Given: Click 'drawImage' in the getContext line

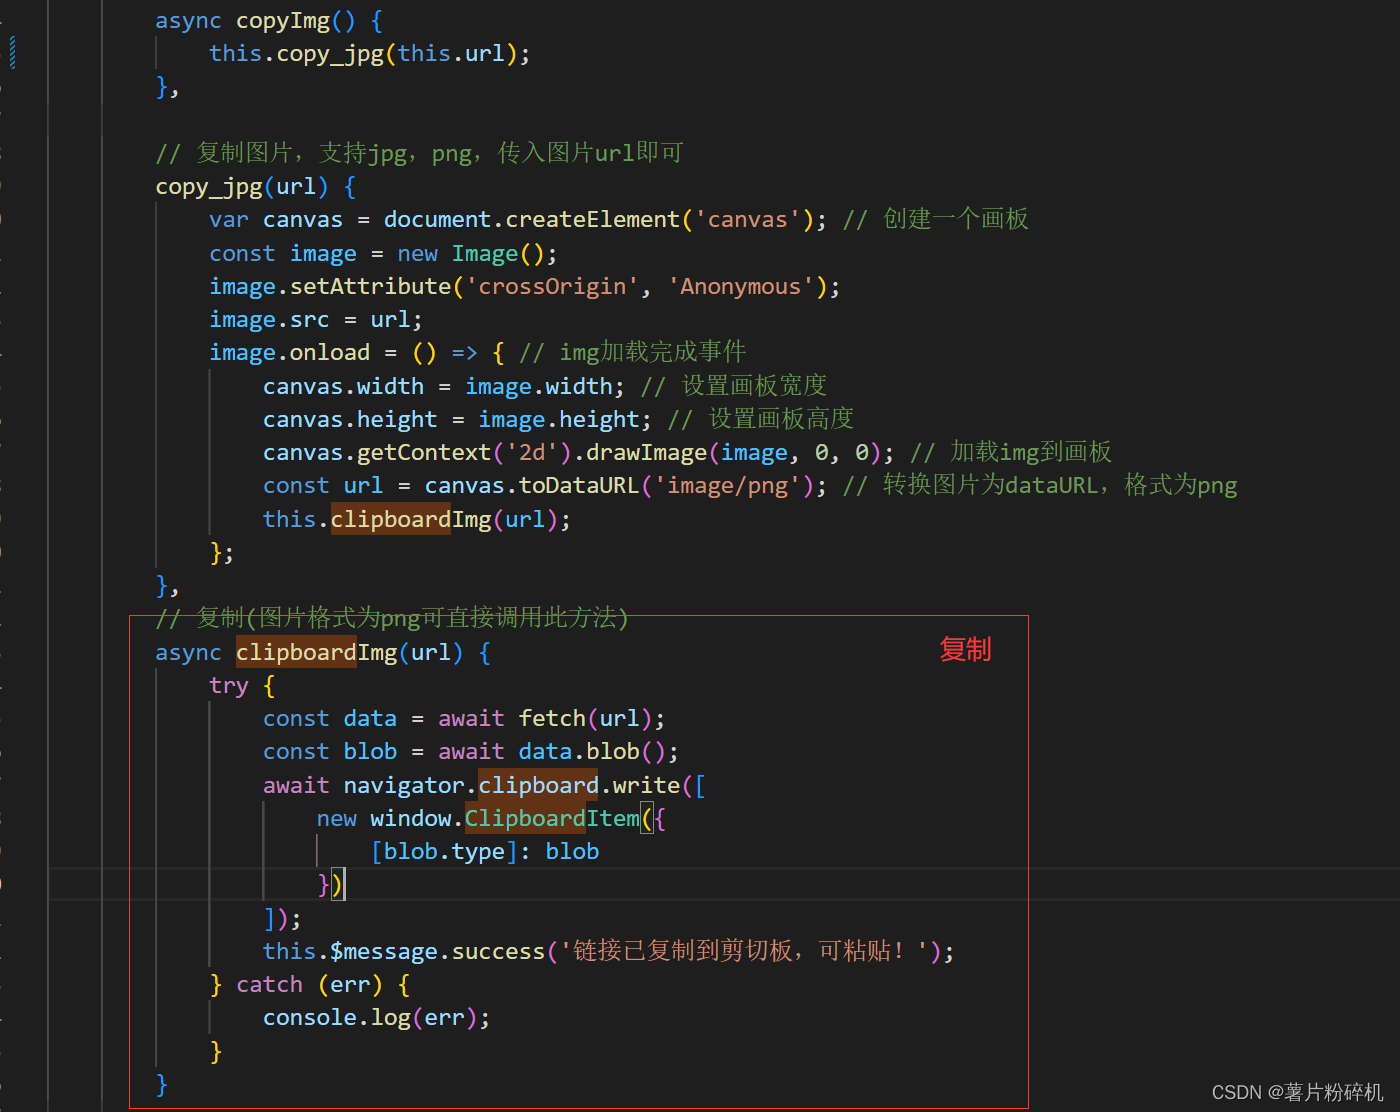Looking at the screenshot, I should coord(646,453).
